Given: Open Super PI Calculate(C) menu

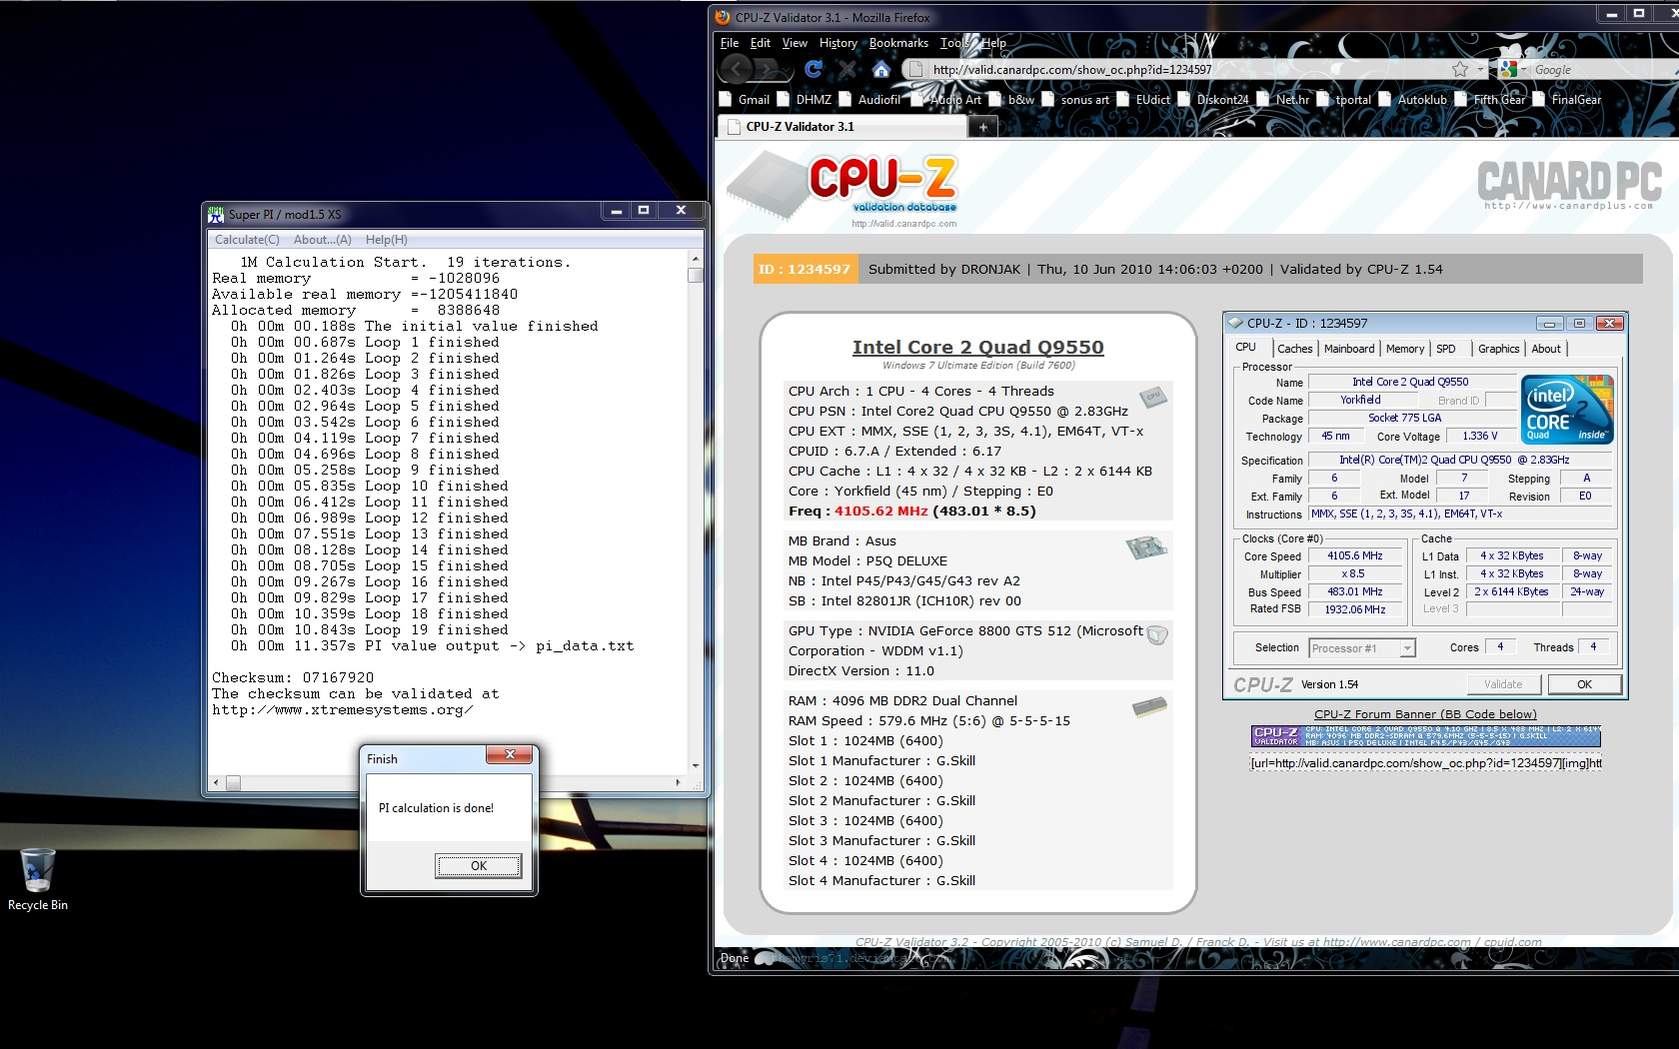Looking at the screenshot, I should [x=247, y=240].
